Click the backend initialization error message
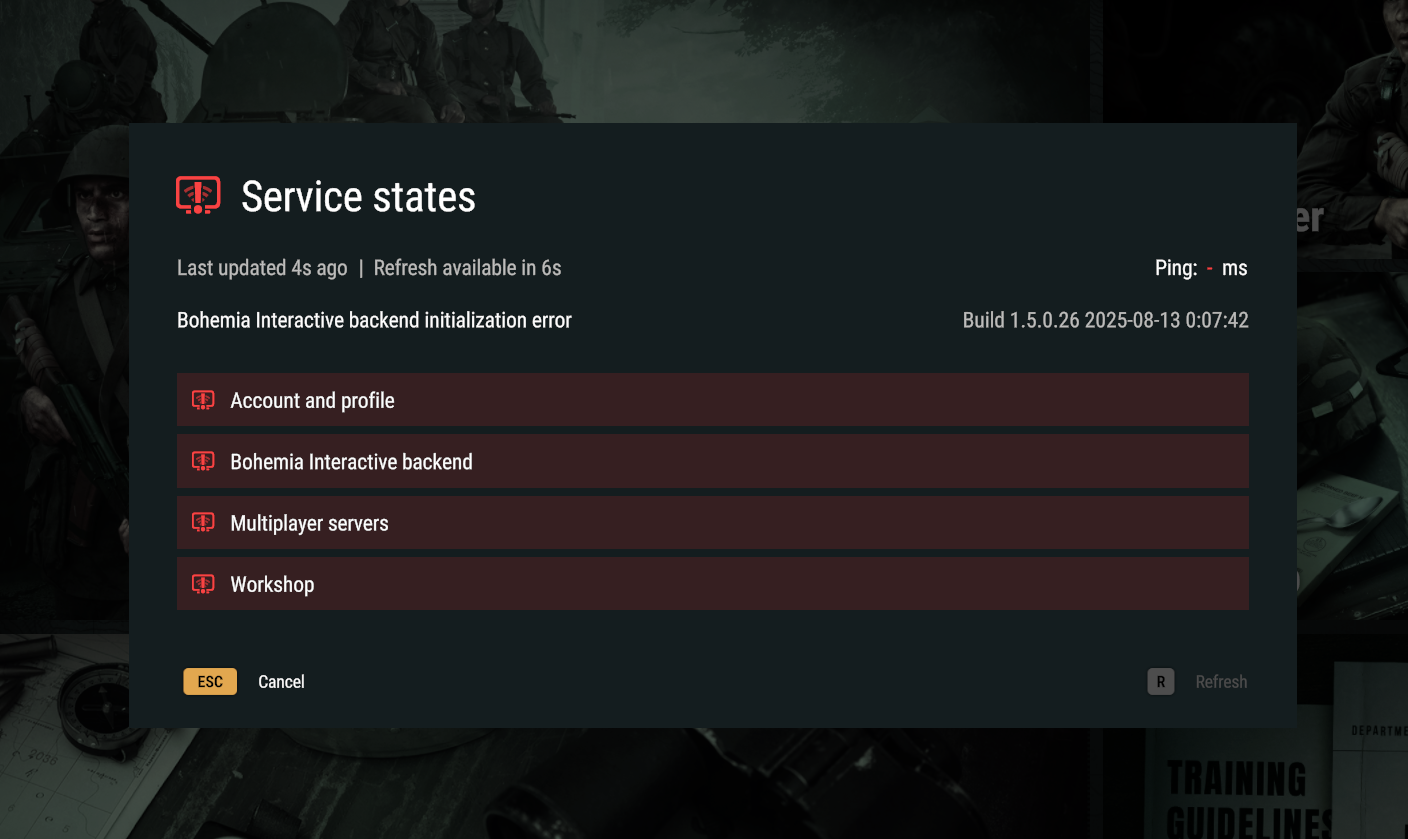 tap(374, 321)
